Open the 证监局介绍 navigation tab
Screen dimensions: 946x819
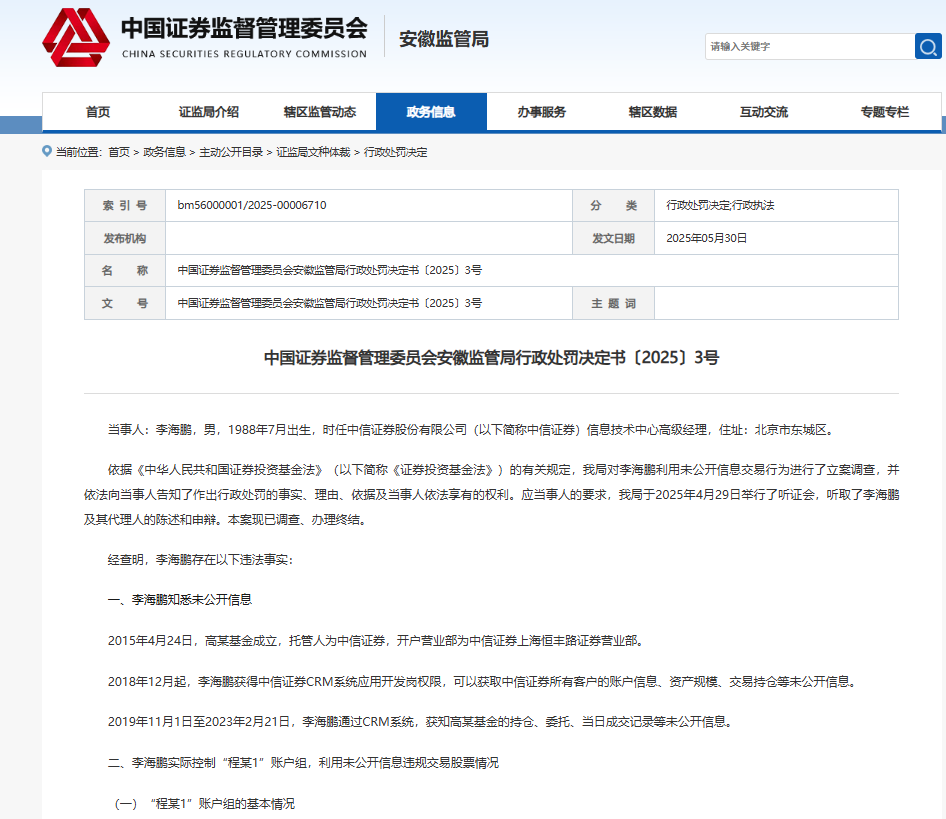coord(209,112)
